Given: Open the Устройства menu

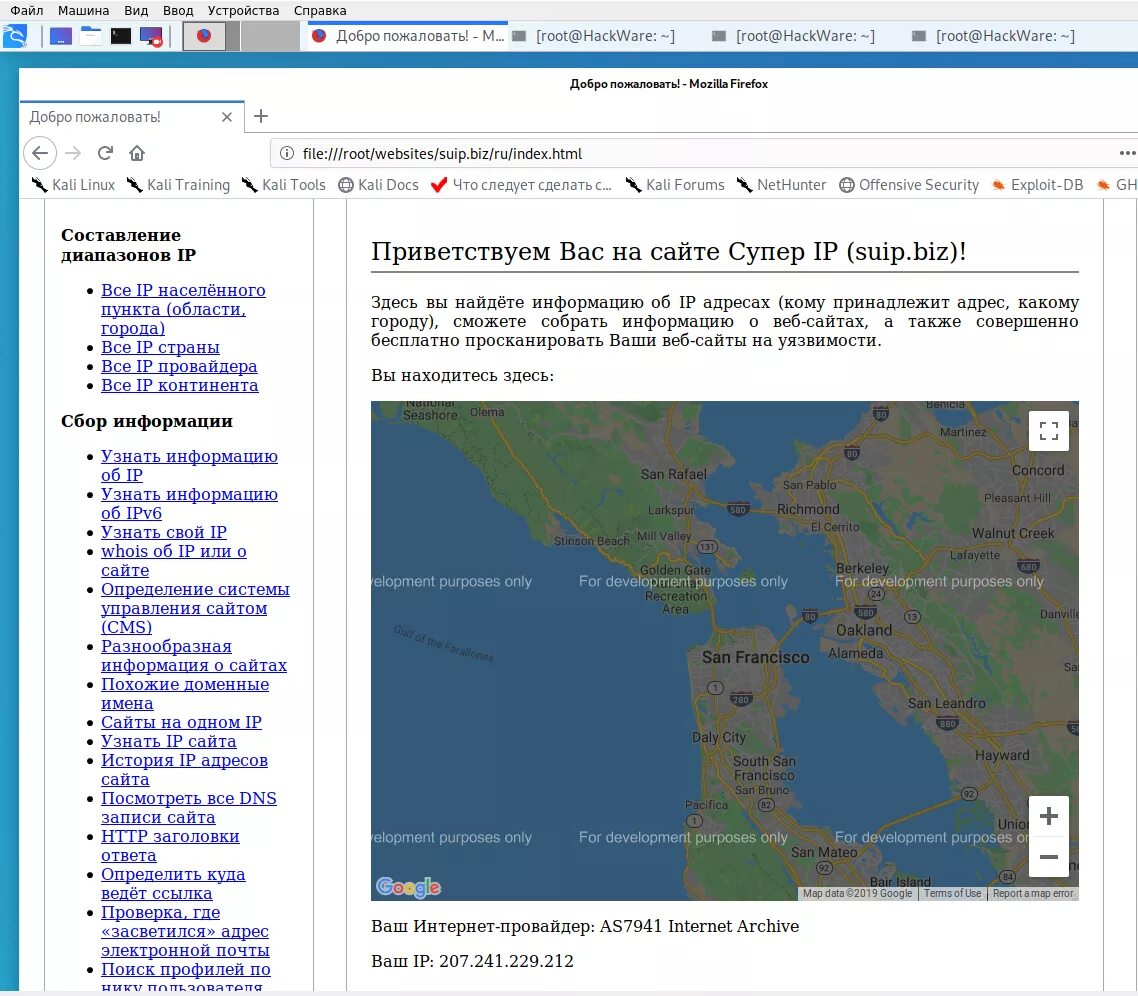Looking at the screenshot, I should tap(243, 10).
